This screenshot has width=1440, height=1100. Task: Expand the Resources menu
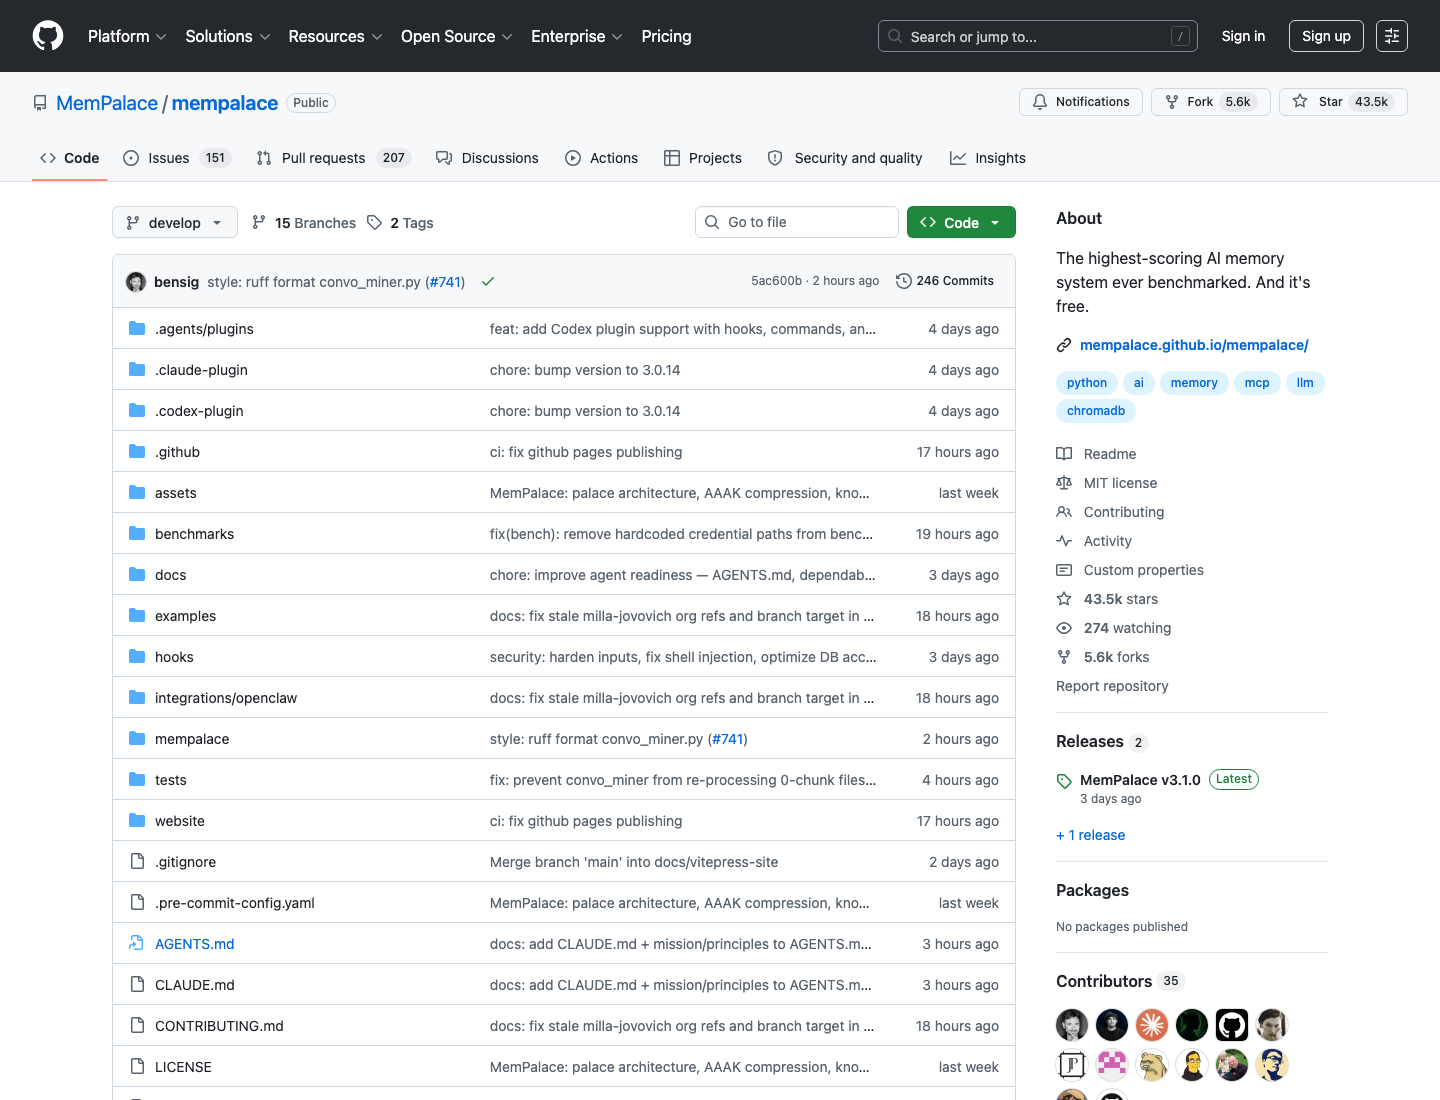click(x=335, y=36)
